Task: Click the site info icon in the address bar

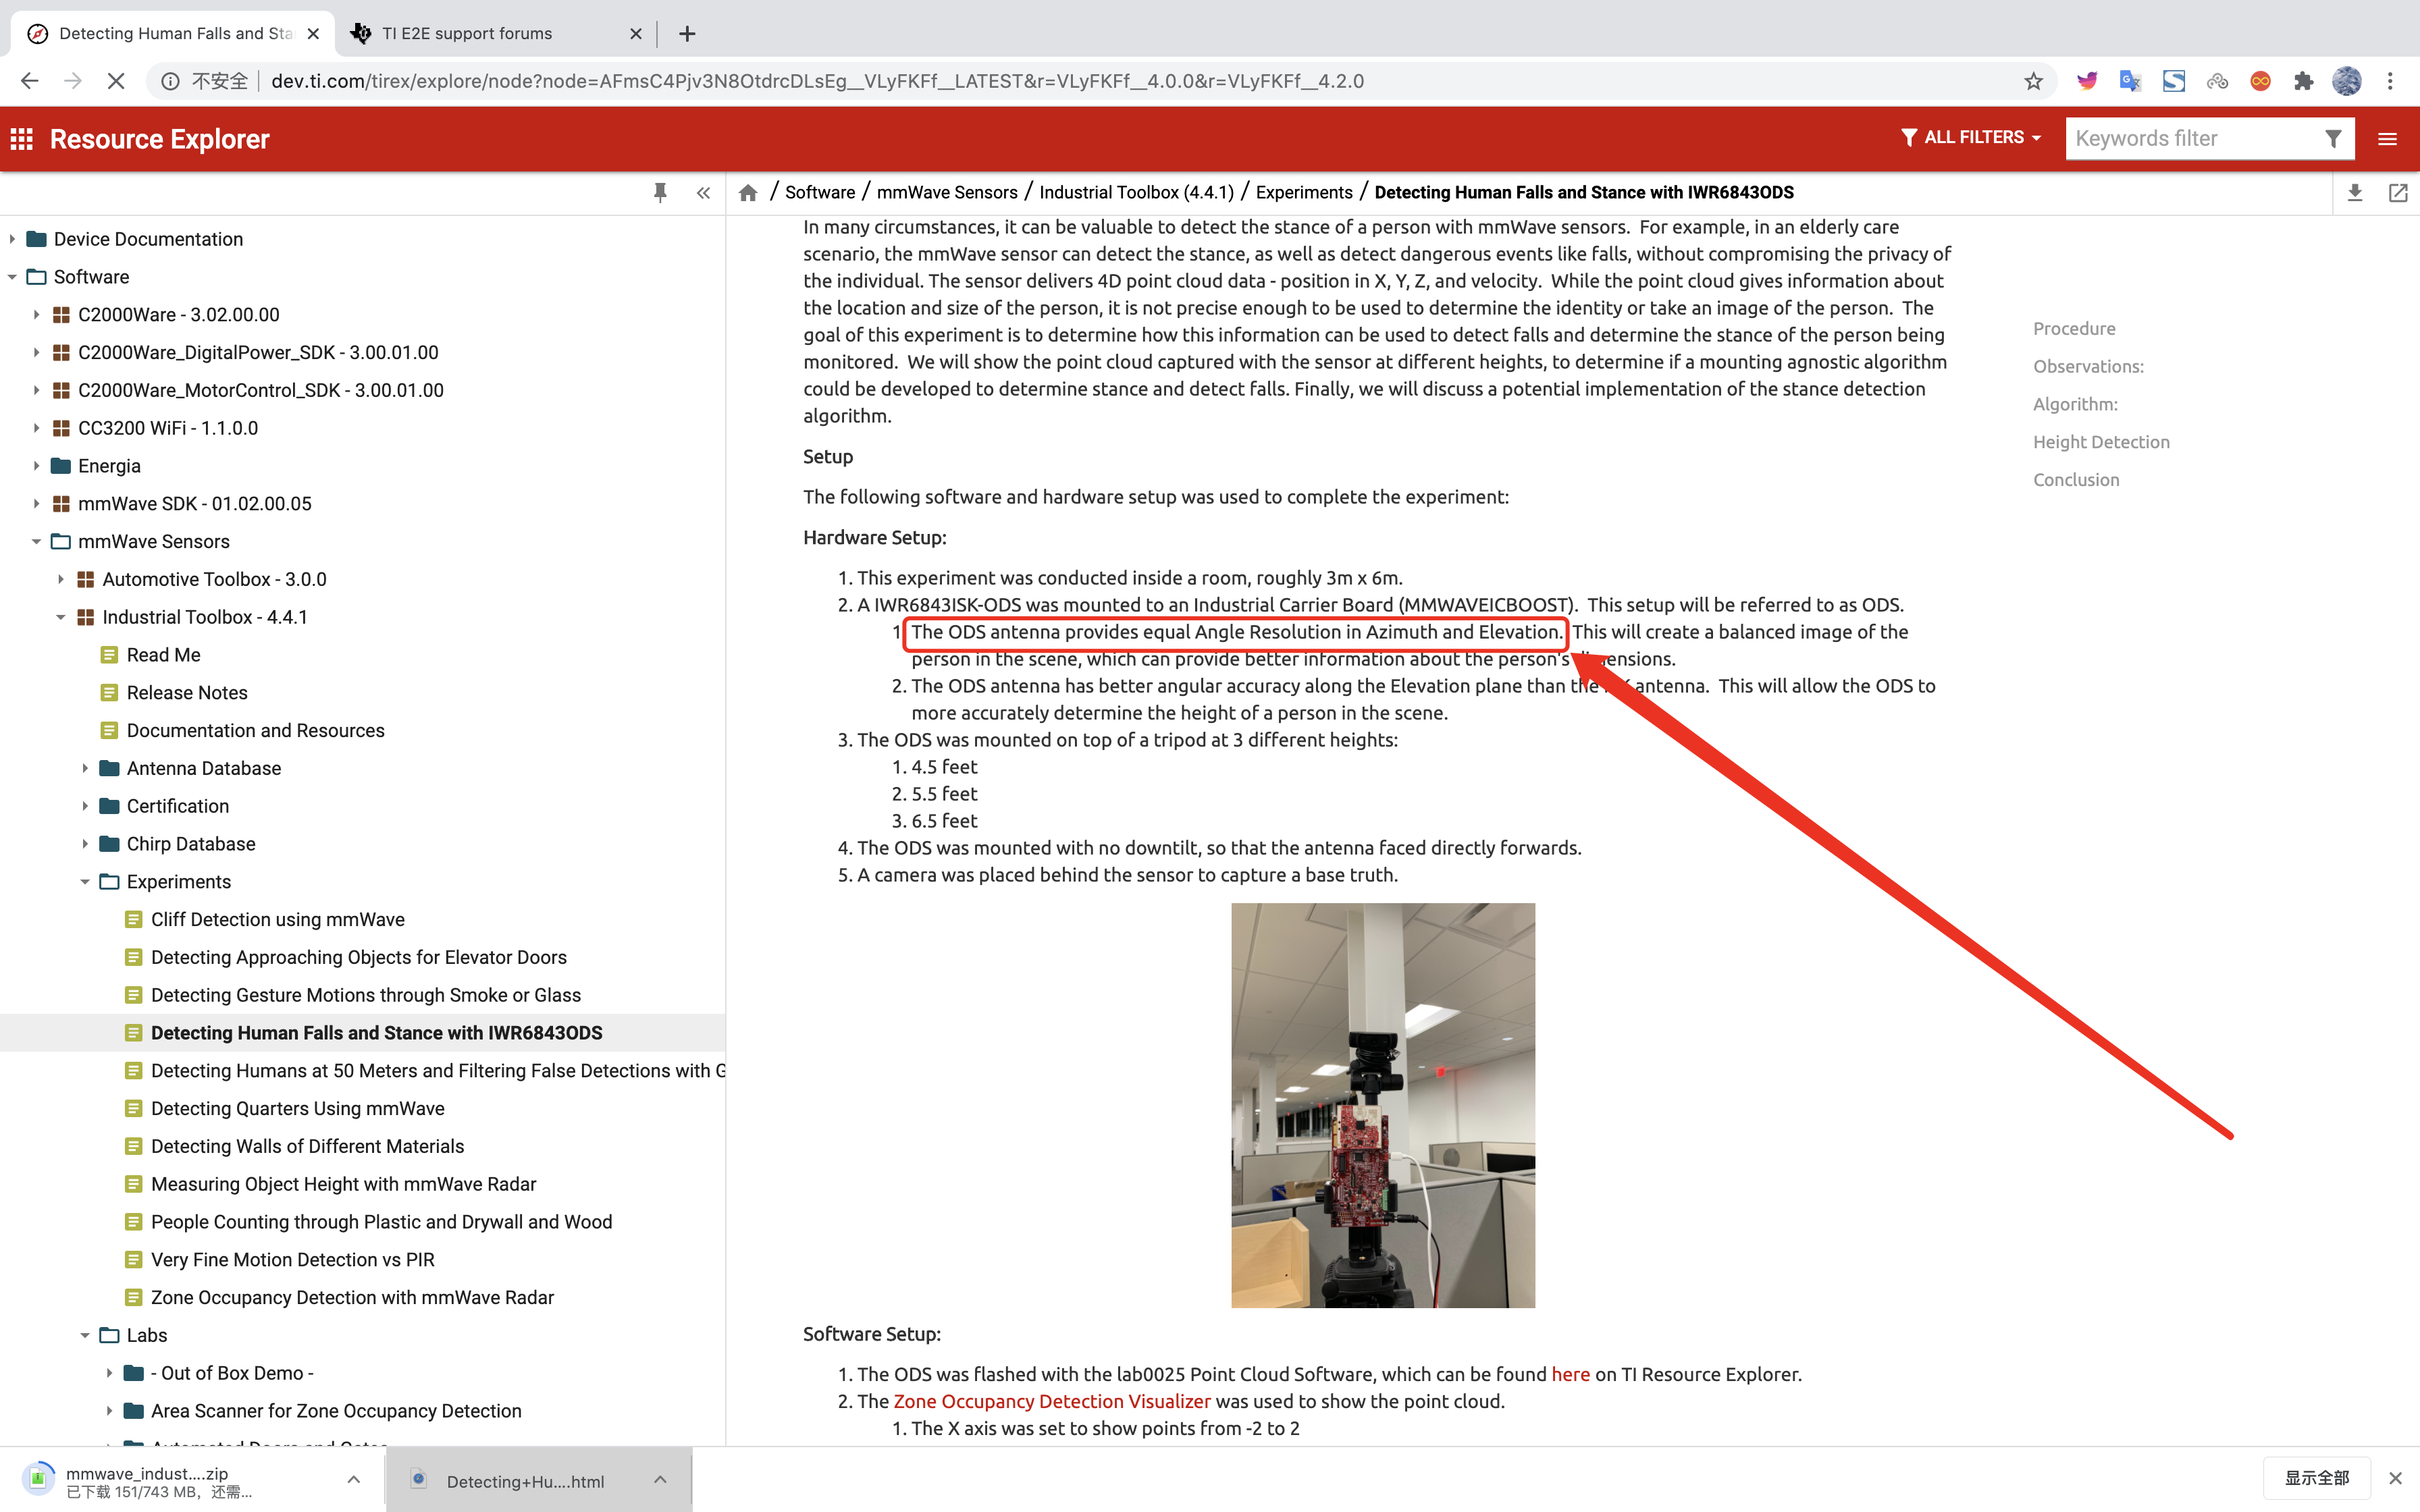Action: click(x=171, y=81)
